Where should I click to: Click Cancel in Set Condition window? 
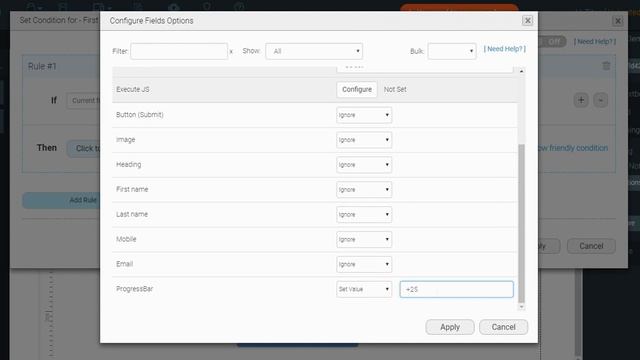(591, 246)
